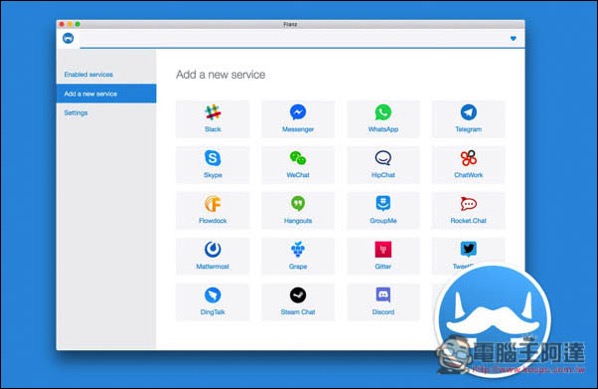The height and width of the screenshot is (389, 598).
Task: Add the TweetDeck Twitter bird service
Action: click(468, 255)
